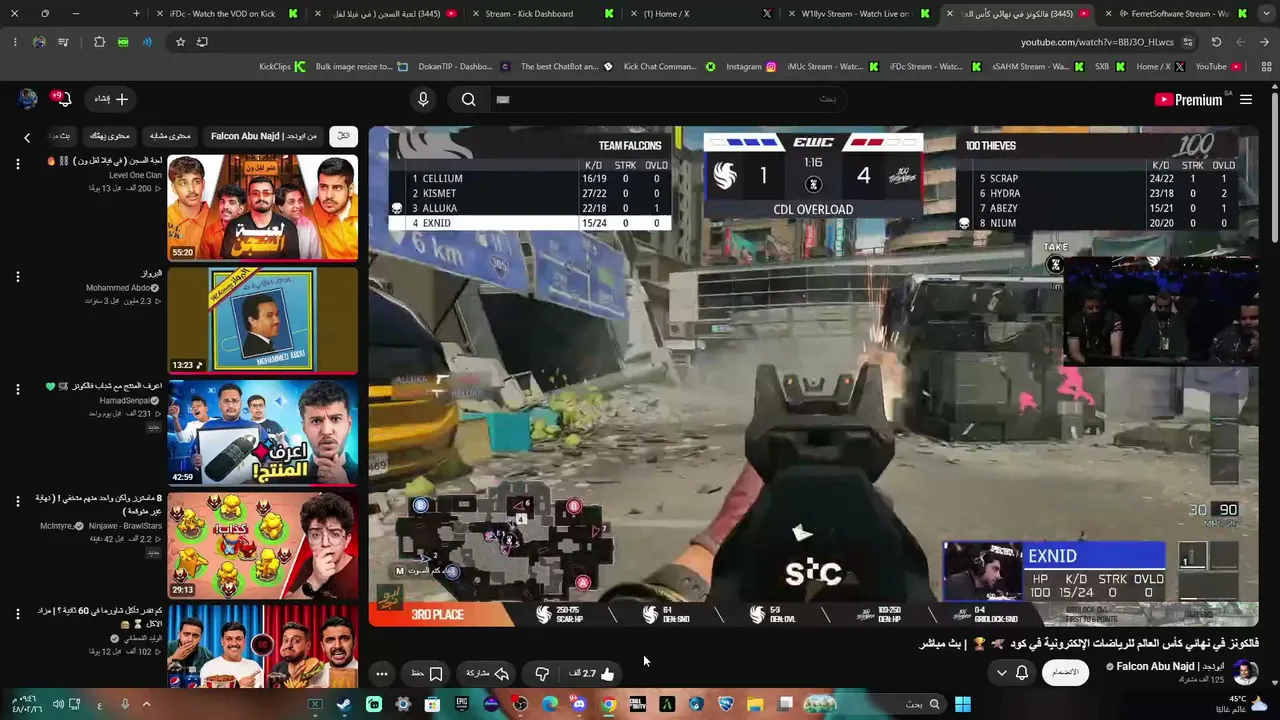
Task: Click the 'الانضمام' join button
Action: (1065, 673)
